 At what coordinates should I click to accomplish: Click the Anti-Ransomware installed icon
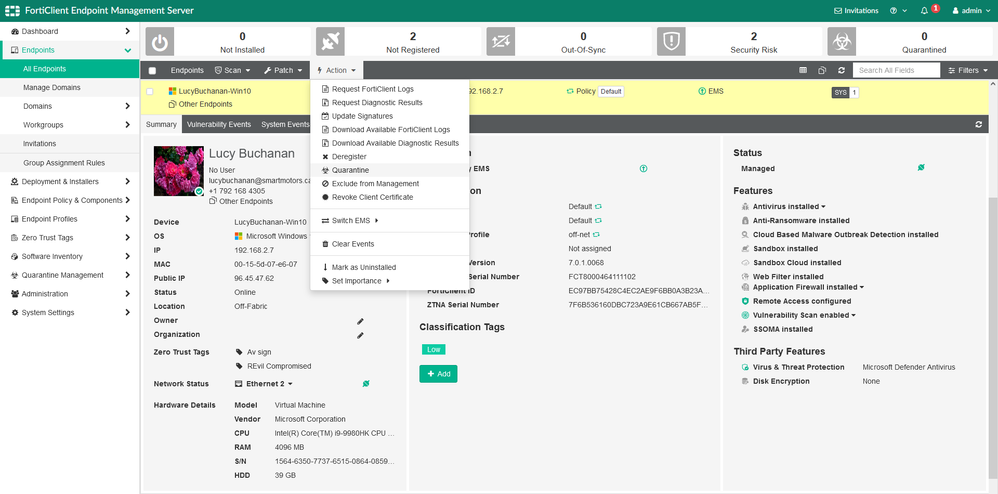pos(745,220)
